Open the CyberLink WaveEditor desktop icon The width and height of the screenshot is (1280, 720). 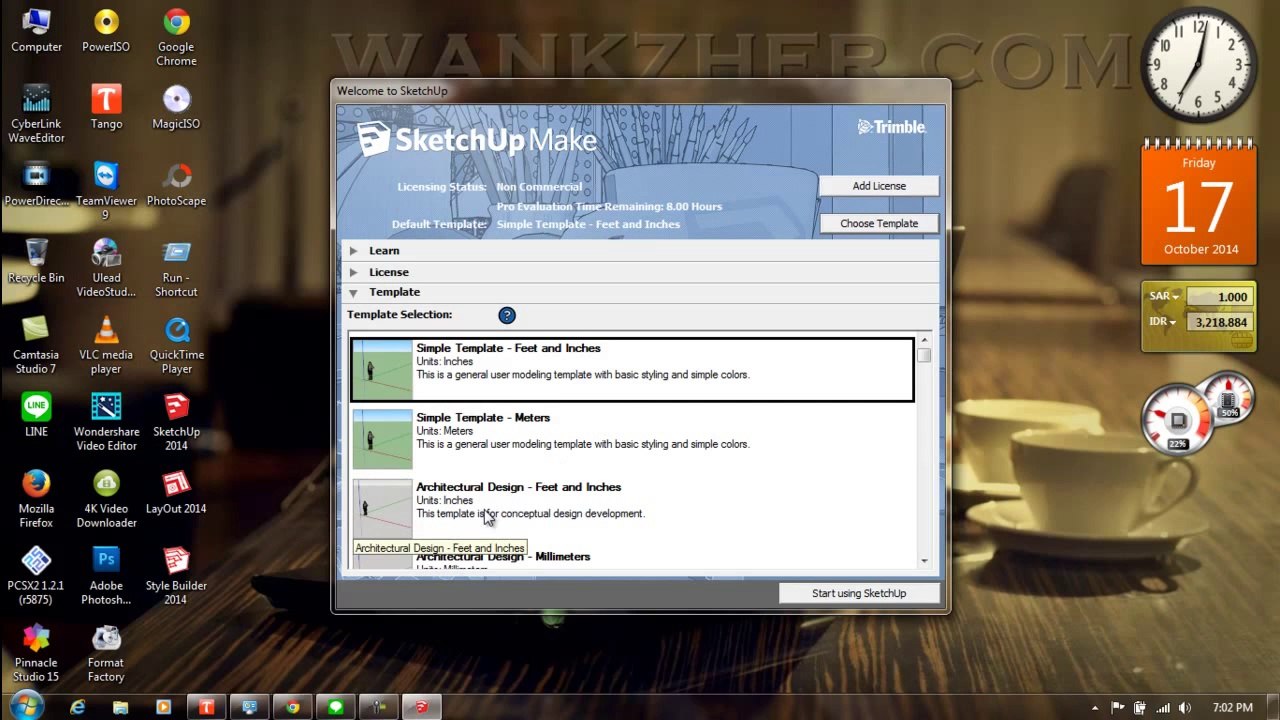point(36,115)
